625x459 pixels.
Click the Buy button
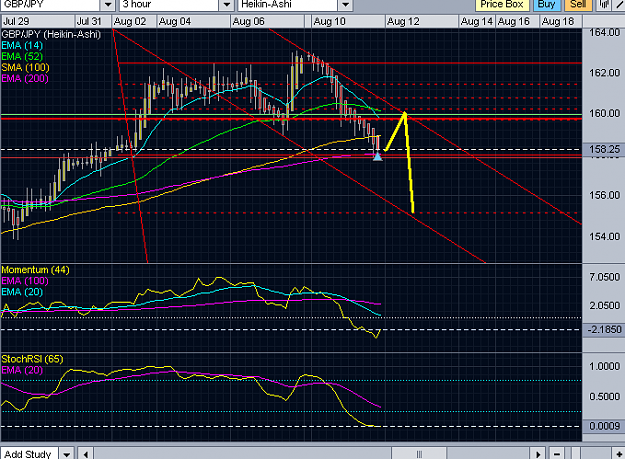[546, 4]
